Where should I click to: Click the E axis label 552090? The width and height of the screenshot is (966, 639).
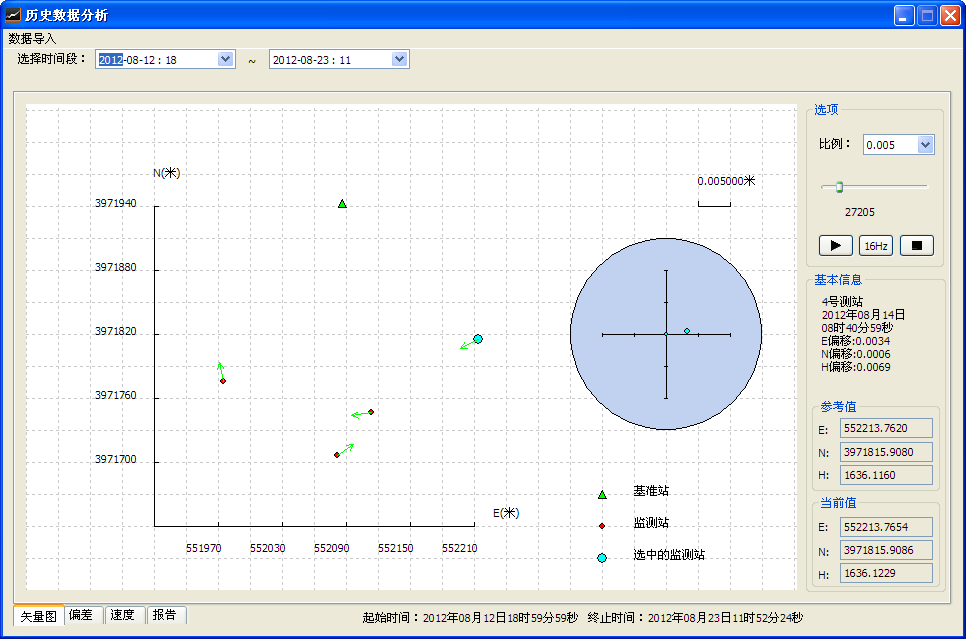[x=331, y=548]
